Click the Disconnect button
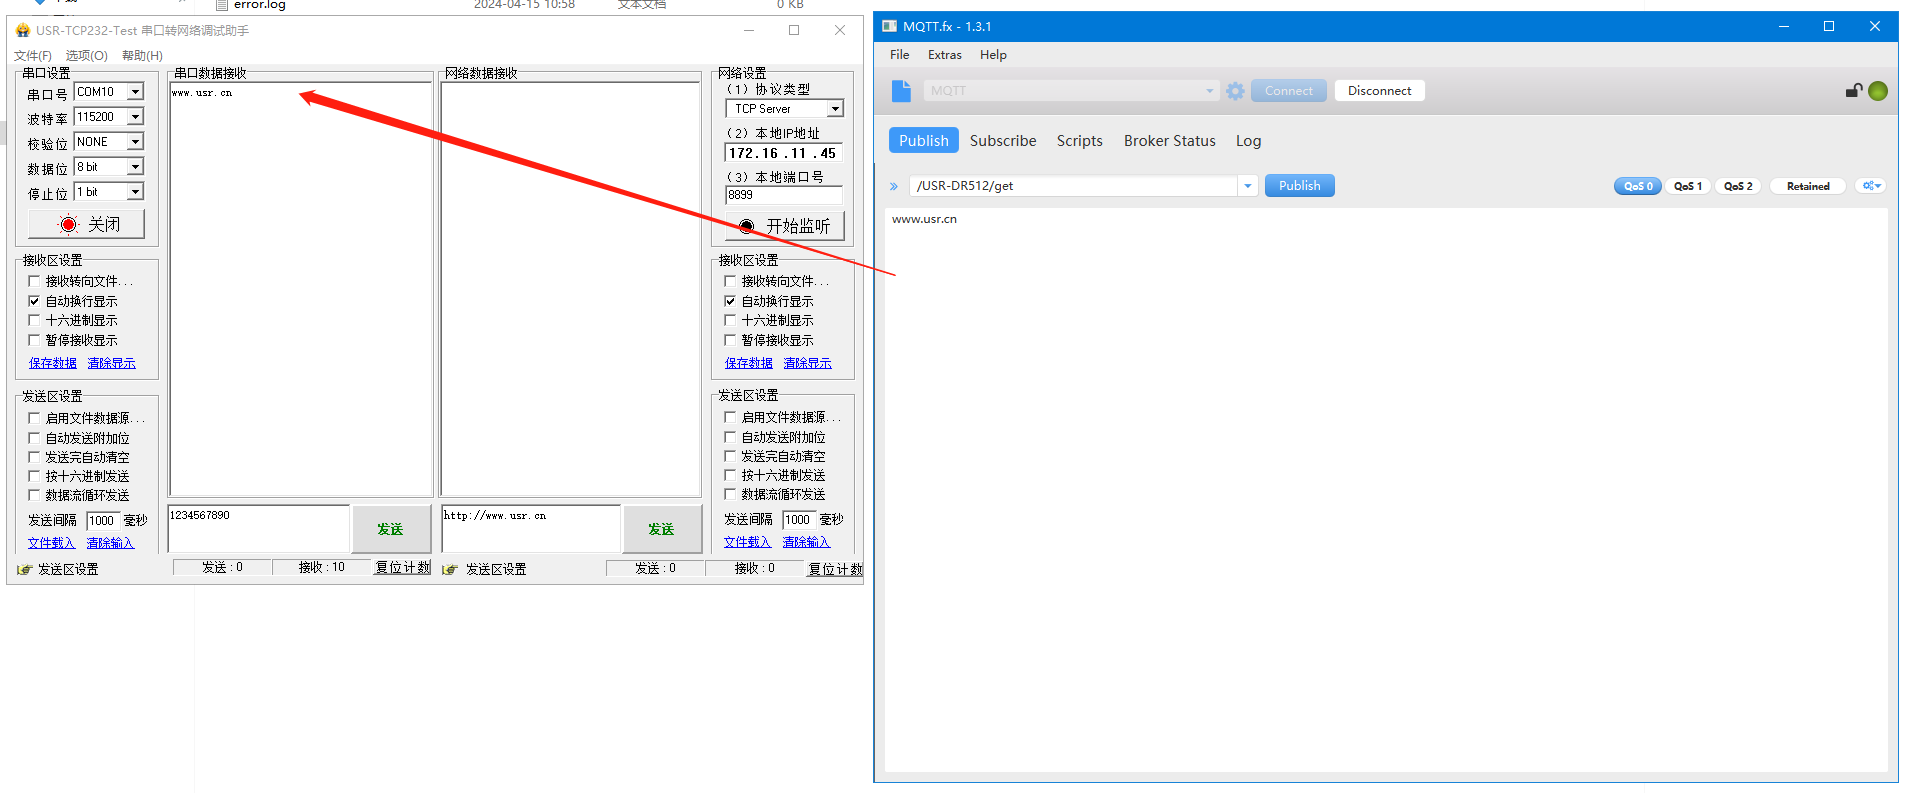Viewport: 1920px width, 793px height. pos(1379,91)
